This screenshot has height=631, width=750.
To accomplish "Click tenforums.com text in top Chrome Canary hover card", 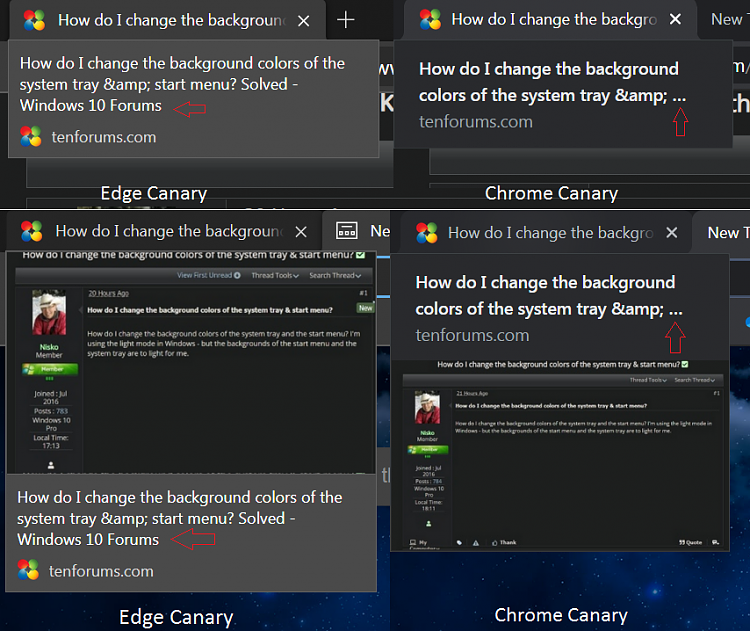I will pyautogui.click(x=475, y=122).
